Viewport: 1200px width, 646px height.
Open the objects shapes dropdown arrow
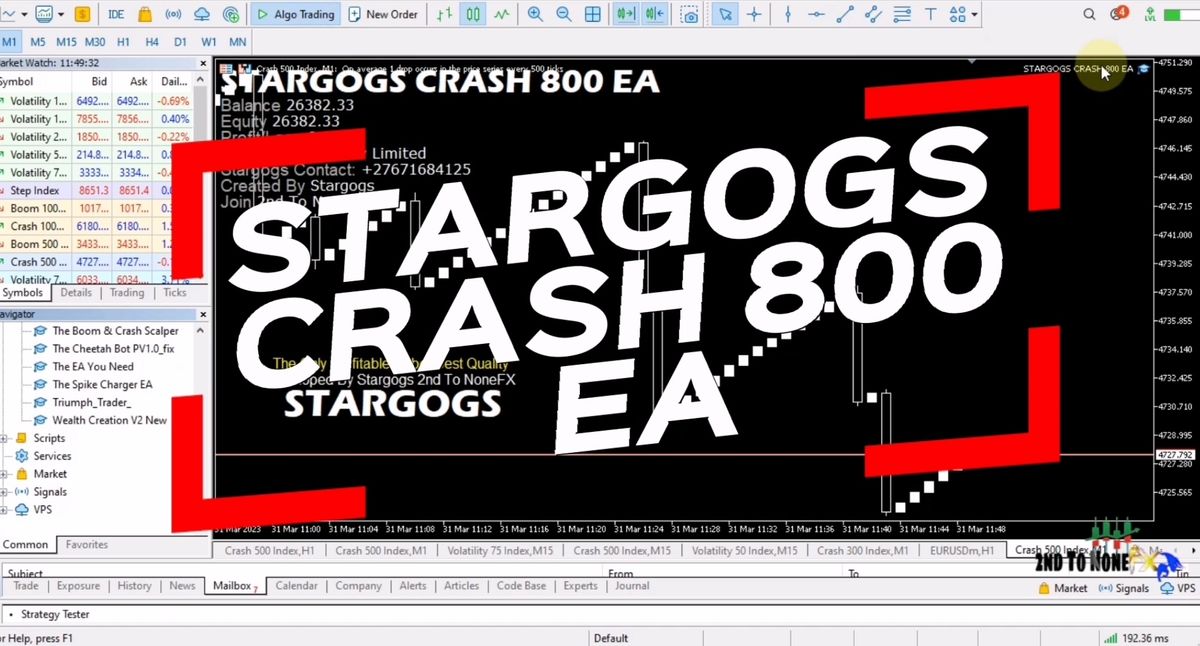tap(975, 14)
